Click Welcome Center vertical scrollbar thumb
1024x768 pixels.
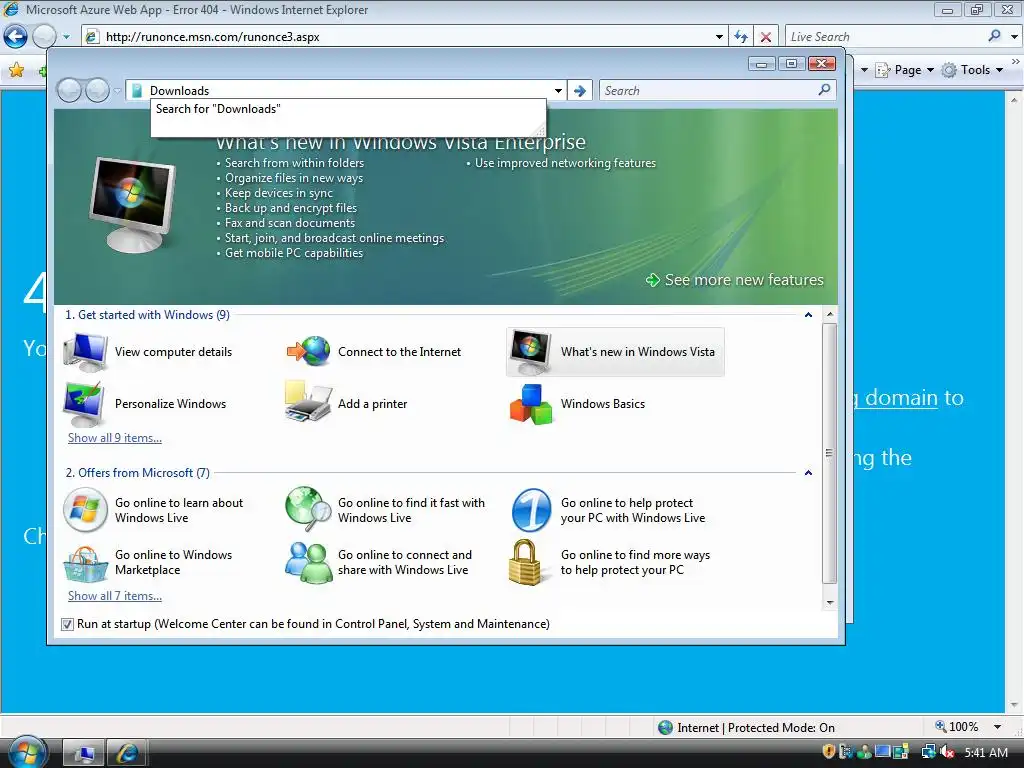[829, 453]
